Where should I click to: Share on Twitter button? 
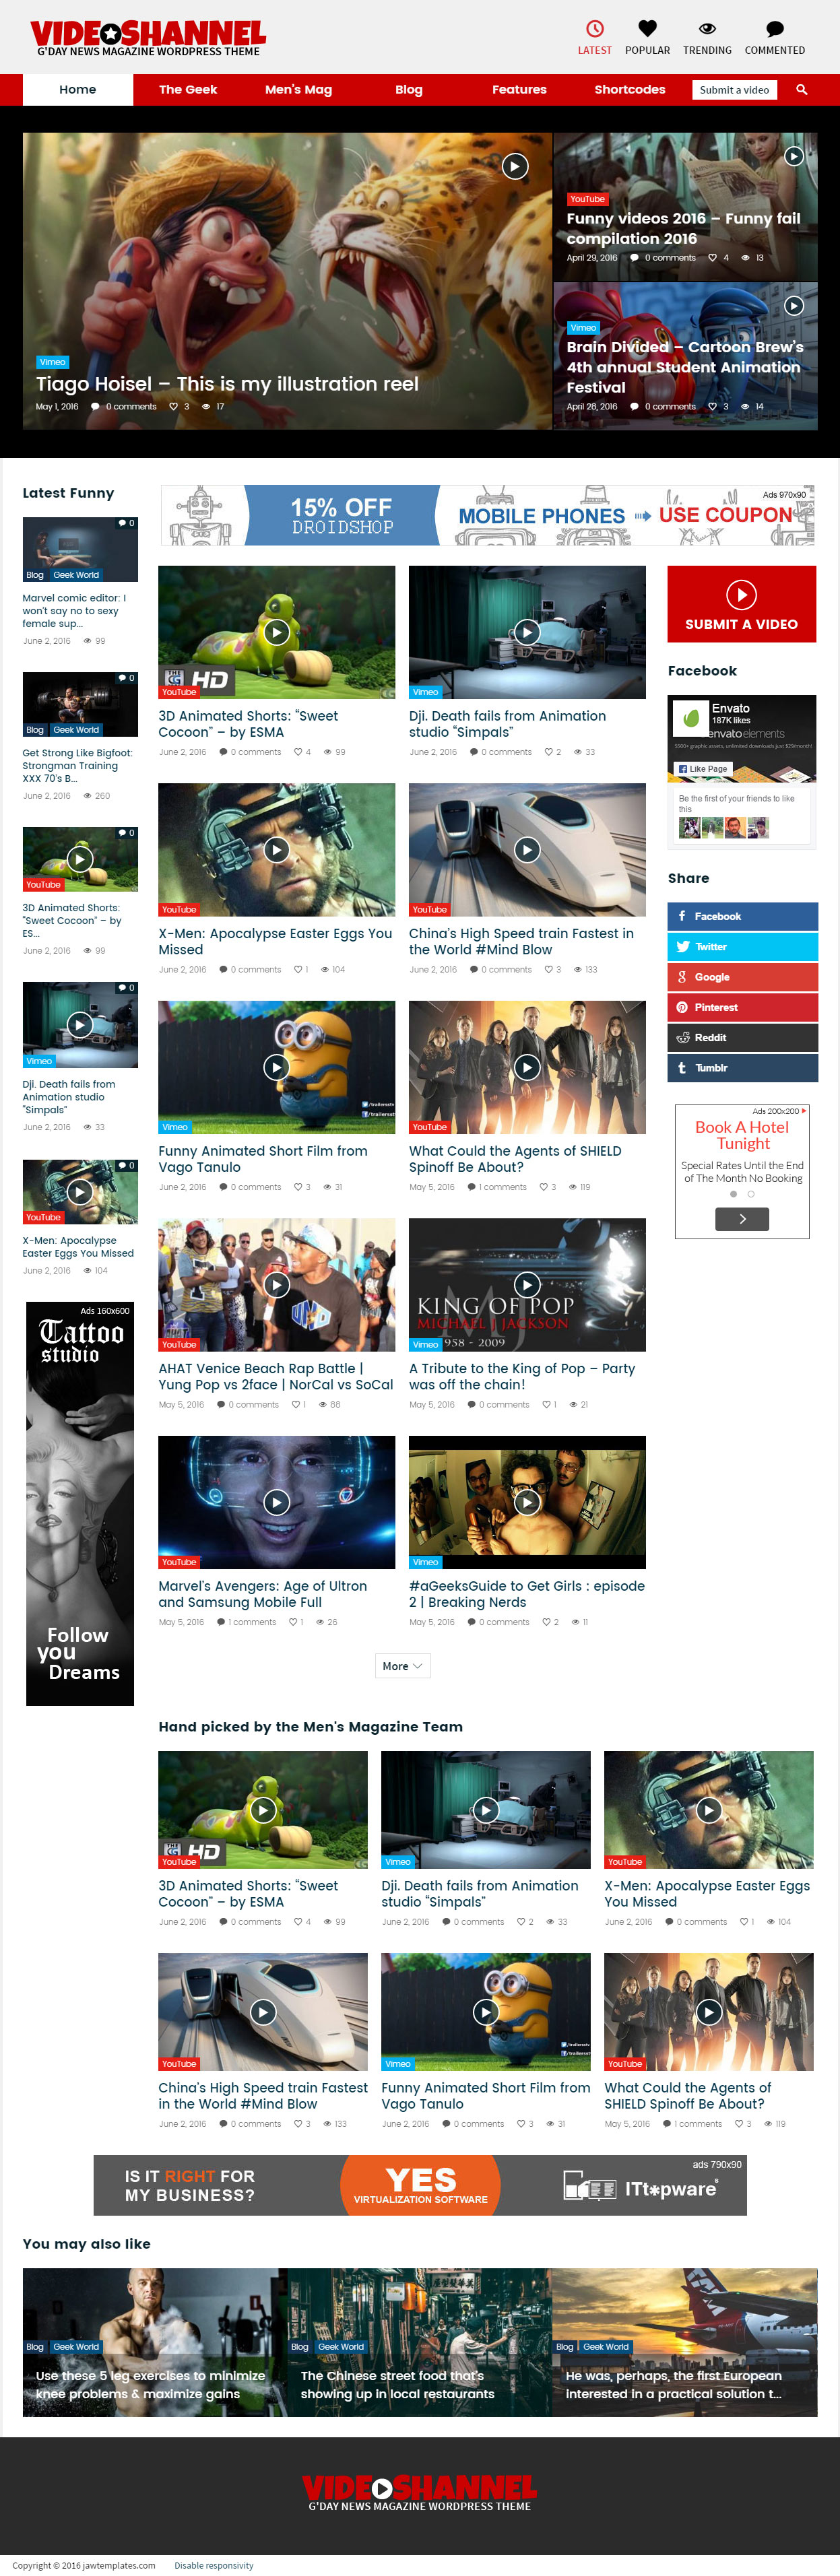coord(742,946)
